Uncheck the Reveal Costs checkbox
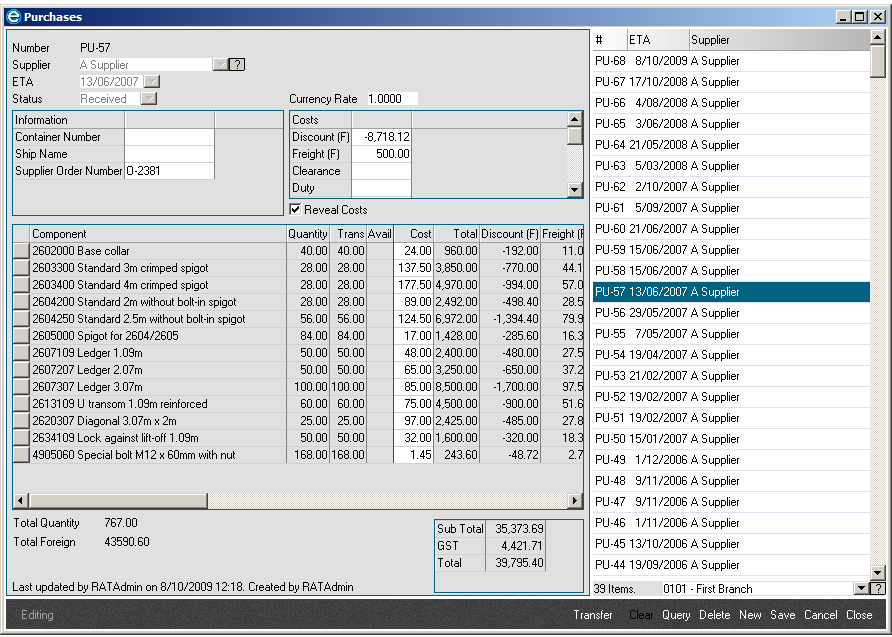This screenshot has width=892, height=637. coord(296,210)
